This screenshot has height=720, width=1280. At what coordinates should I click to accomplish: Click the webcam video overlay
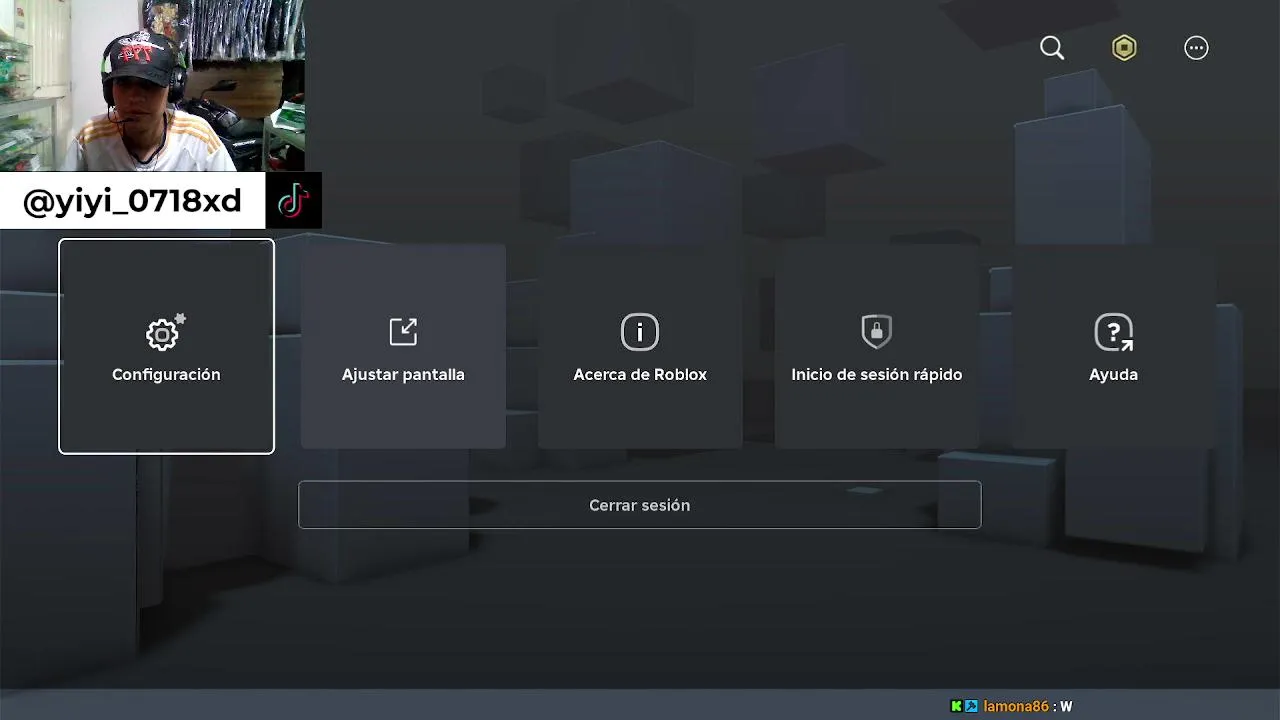pyautogui.click(x=152, y=86)
